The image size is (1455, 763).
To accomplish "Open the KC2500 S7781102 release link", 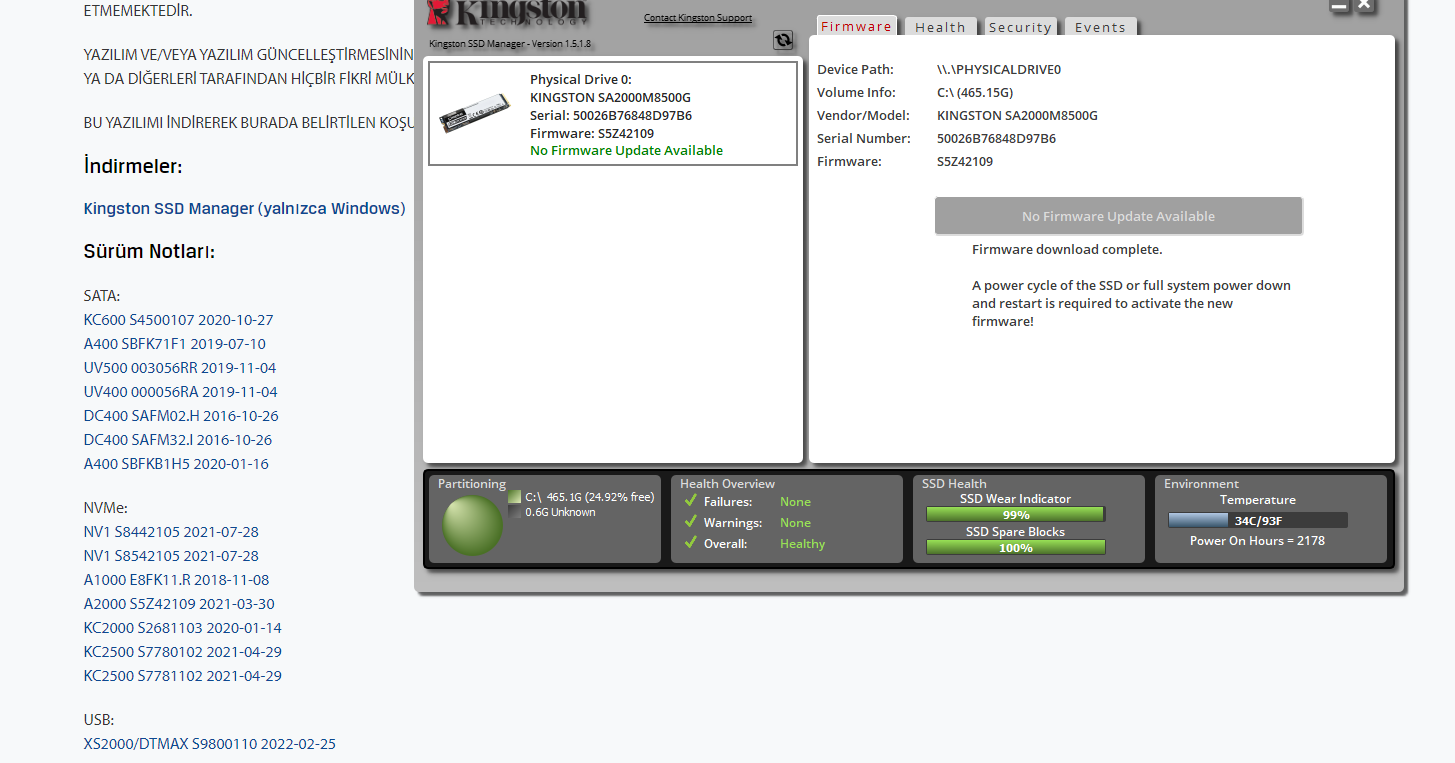I will [x=183, y=676].
